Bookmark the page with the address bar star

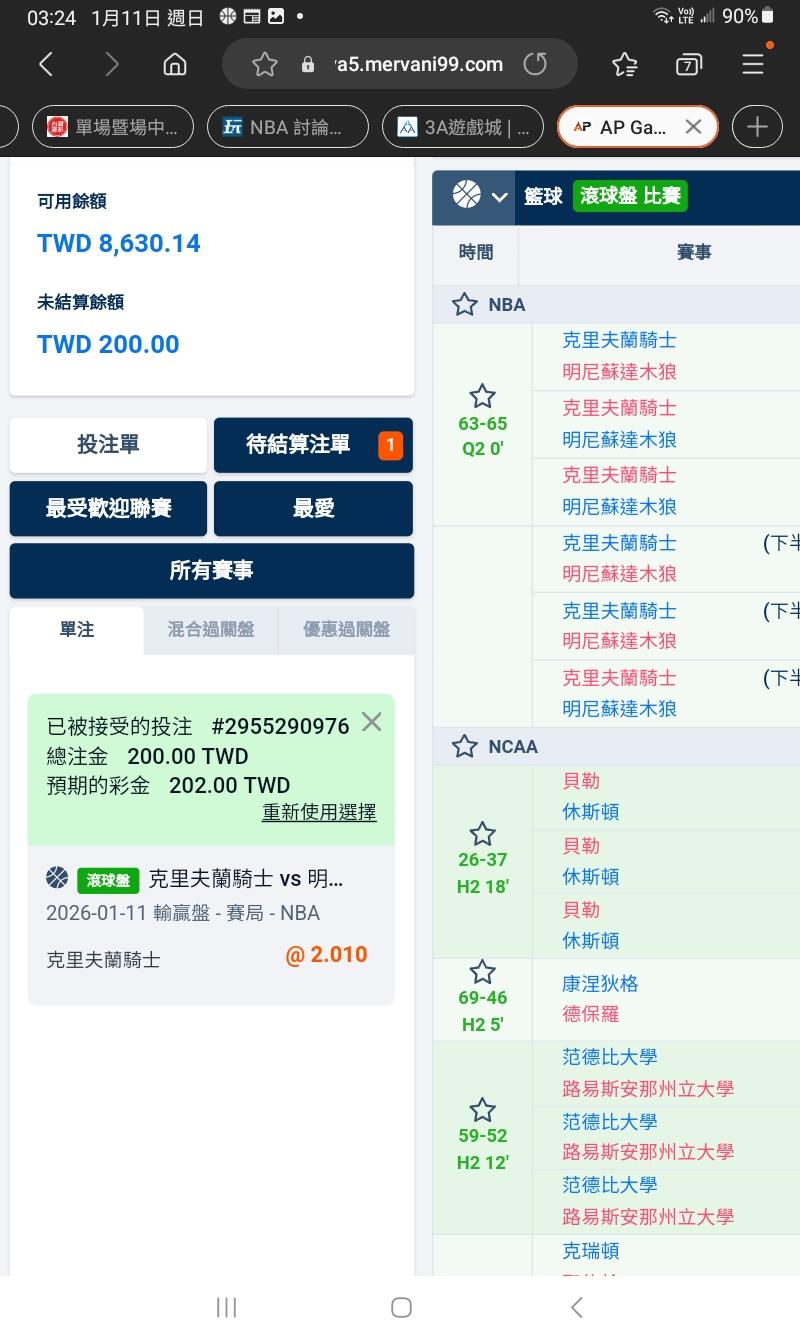click(264, 65)
